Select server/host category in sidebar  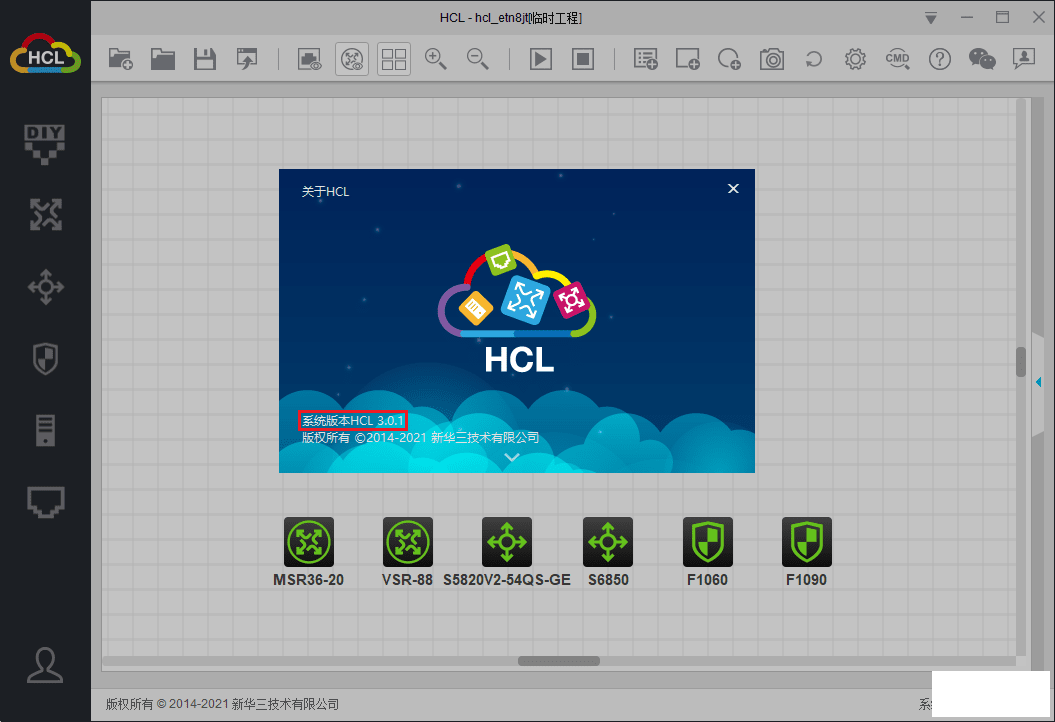pyautogui.click(x=45, y=431)
